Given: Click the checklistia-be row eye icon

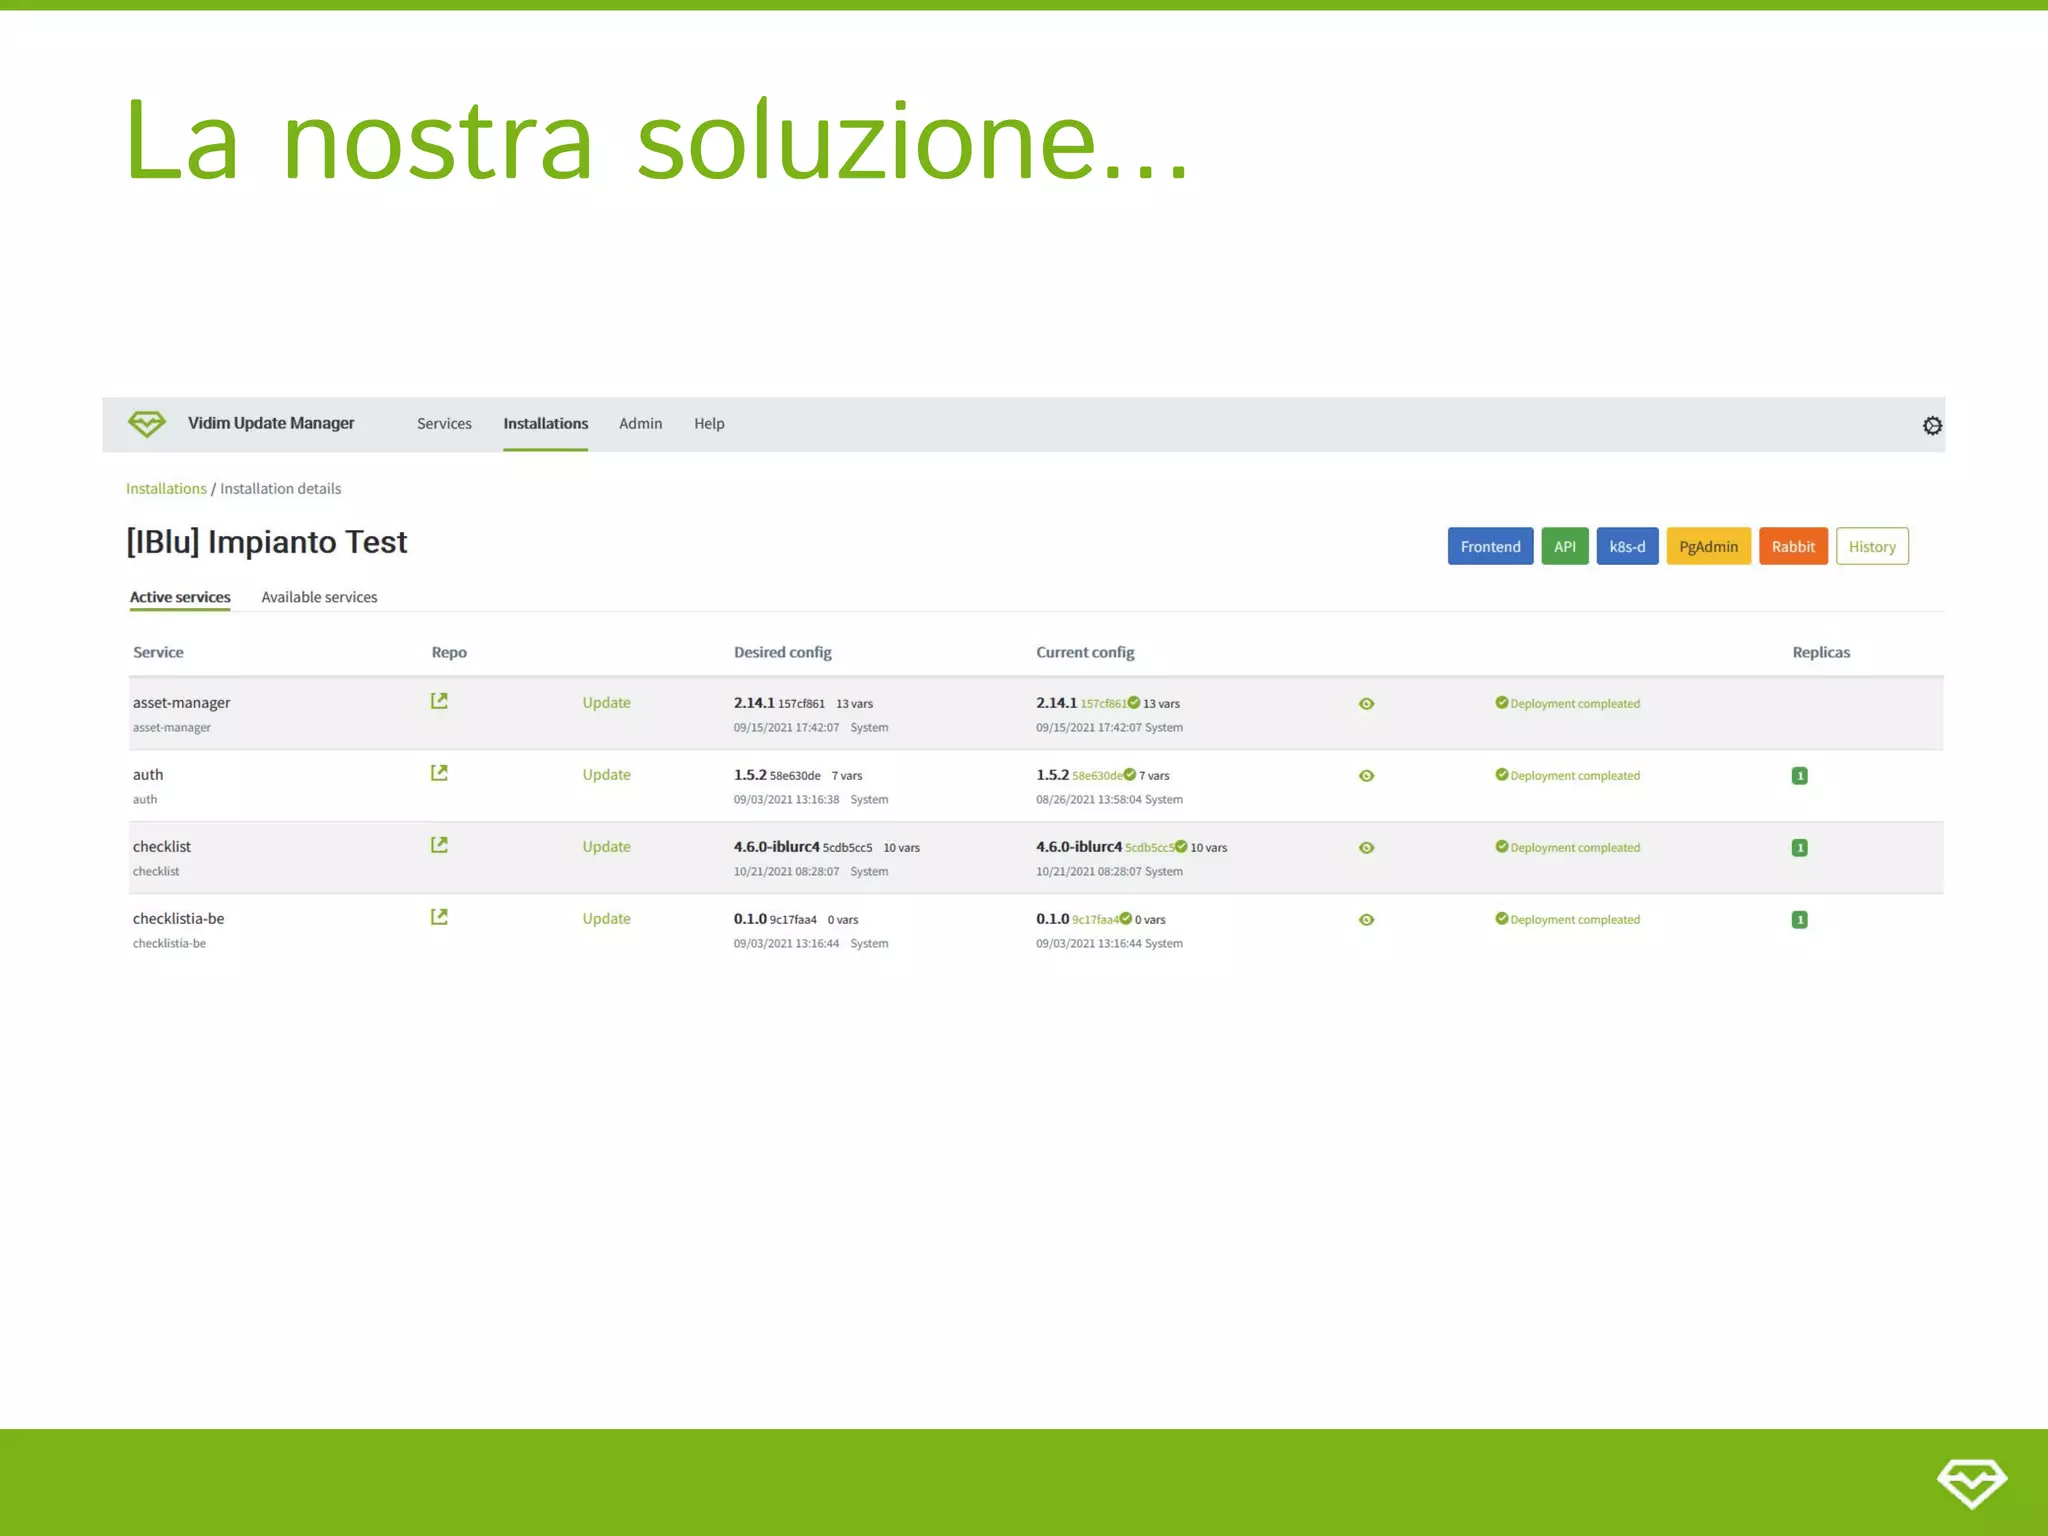Looking at the screenshot, I should point(1366,920).
